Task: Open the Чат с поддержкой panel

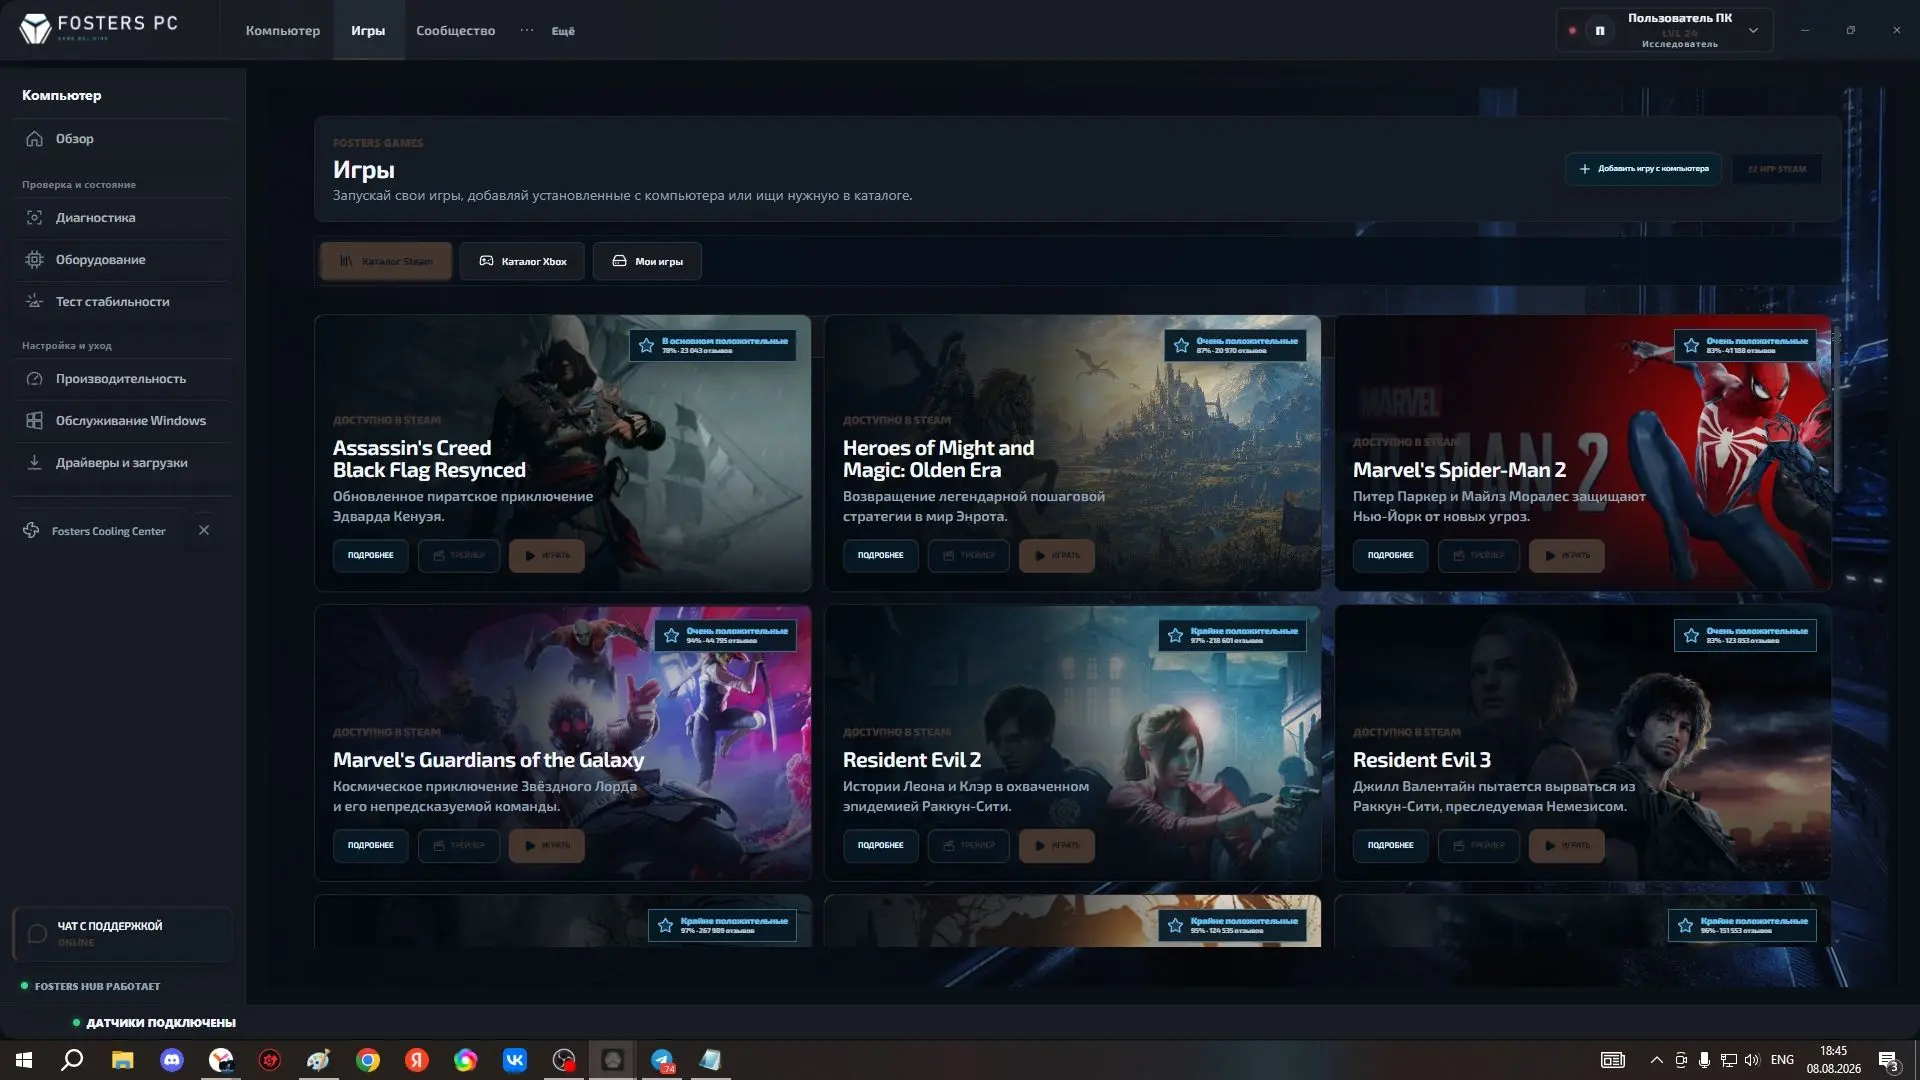Action: click(122, 934)
